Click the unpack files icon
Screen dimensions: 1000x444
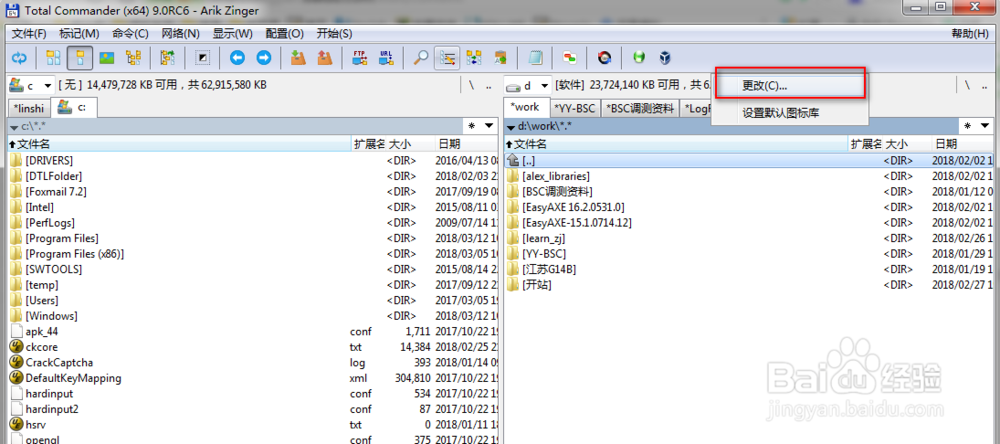[325, 59]
